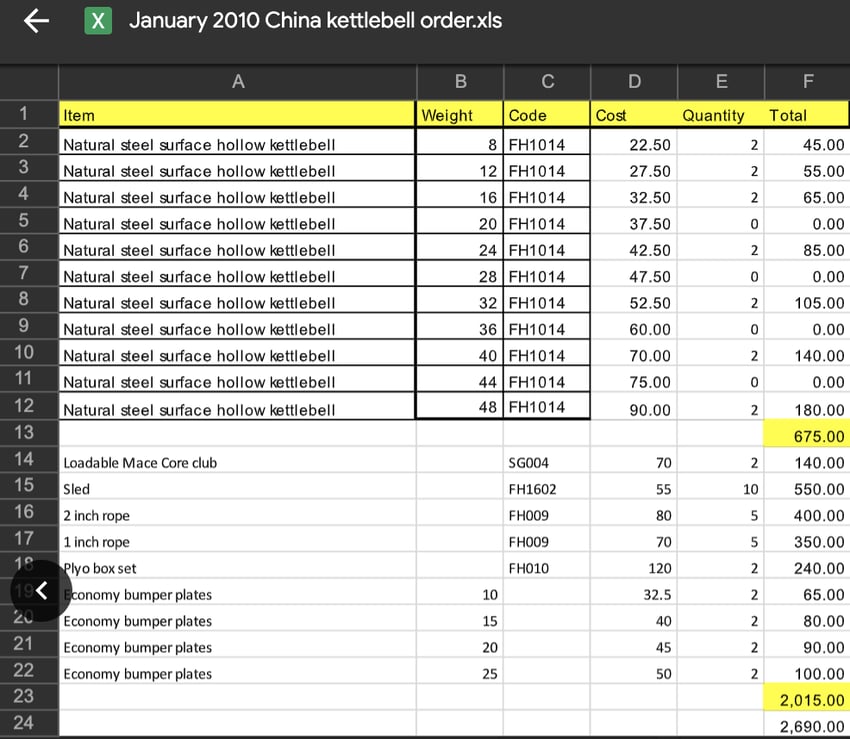Select row 24 header
Image resolution: width=850 pixels, height=739 pixels.
29,723
